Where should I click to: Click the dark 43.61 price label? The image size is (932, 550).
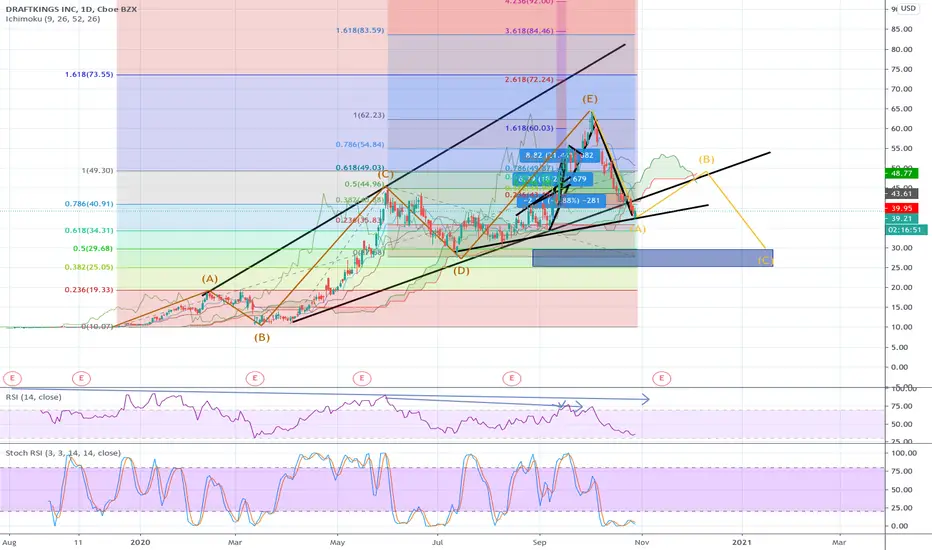[x=902, y=194]
